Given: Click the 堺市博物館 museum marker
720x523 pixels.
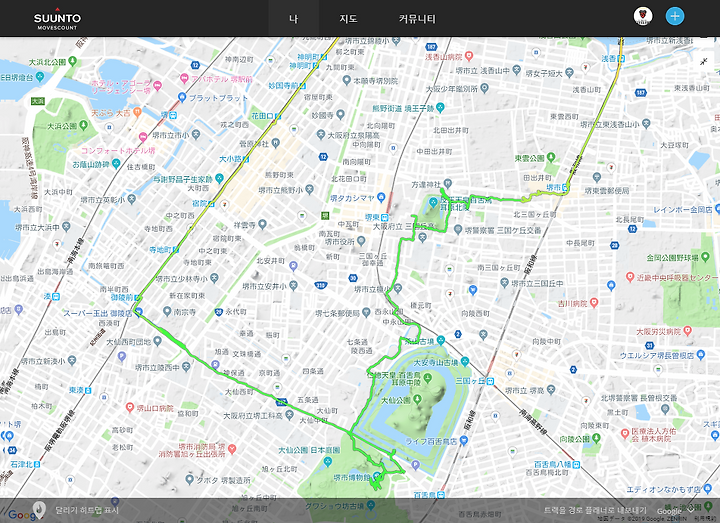Looking at the screenshot, I should pos(377,477).
